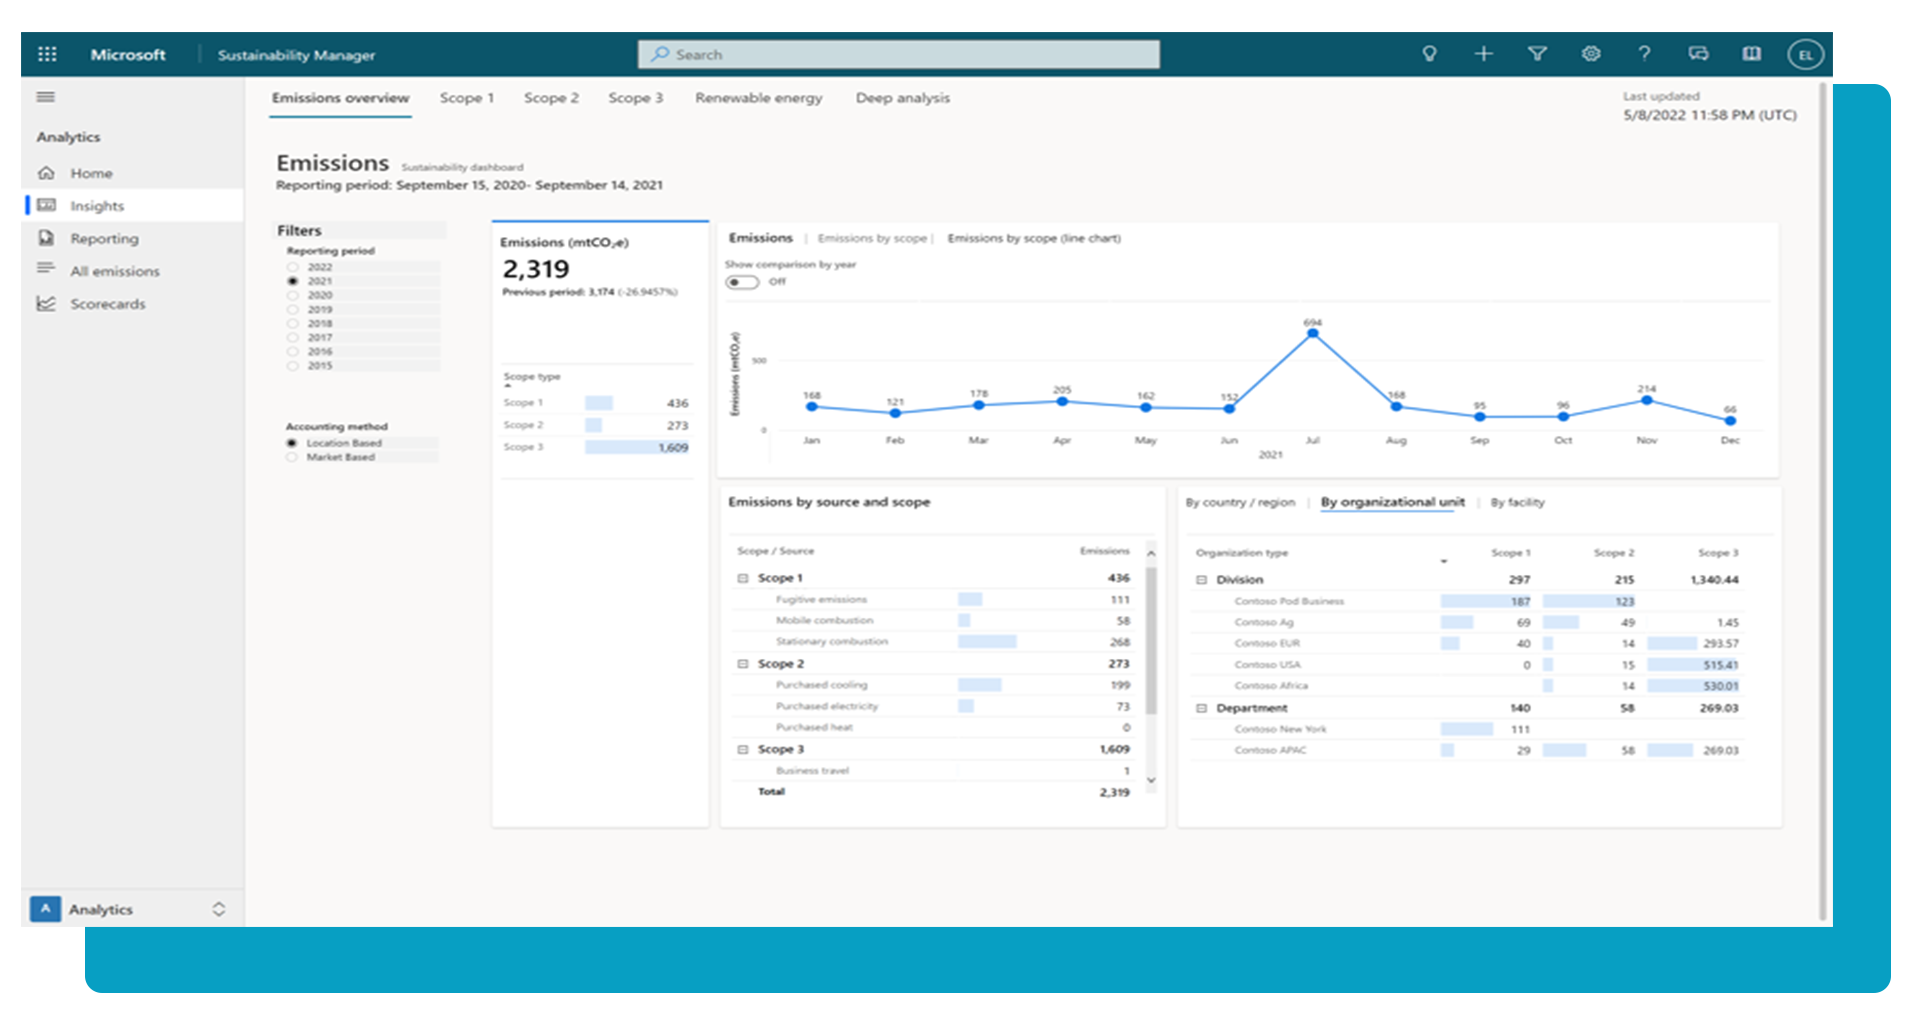This screenshot has width=1905, height=1032.
Task: Select Market Based accounting method
Action: [x=293, y=457]
